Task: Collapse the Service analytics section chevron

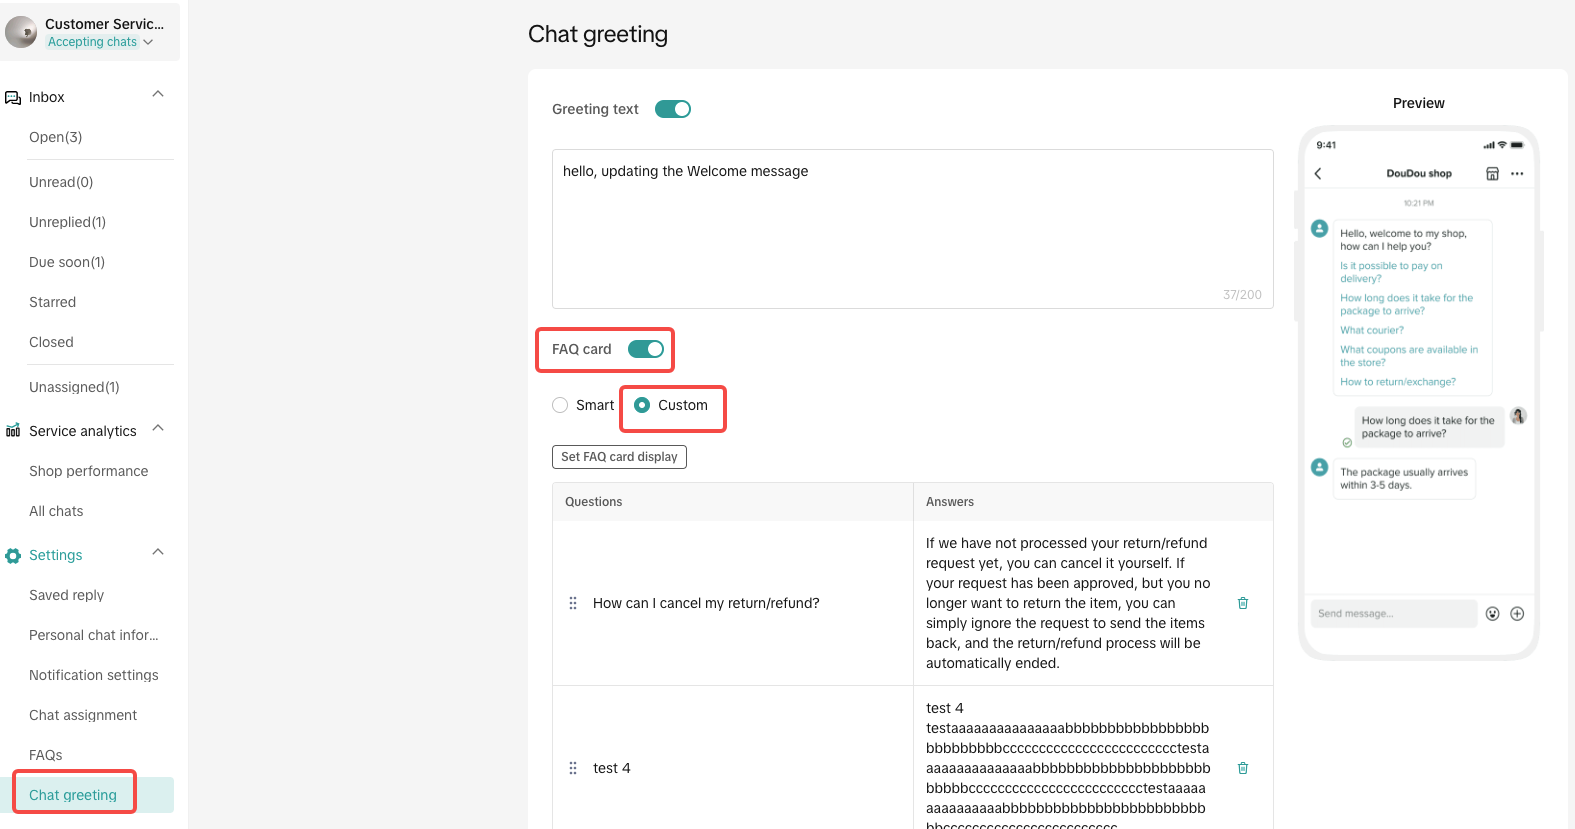Action: point(158,428)
